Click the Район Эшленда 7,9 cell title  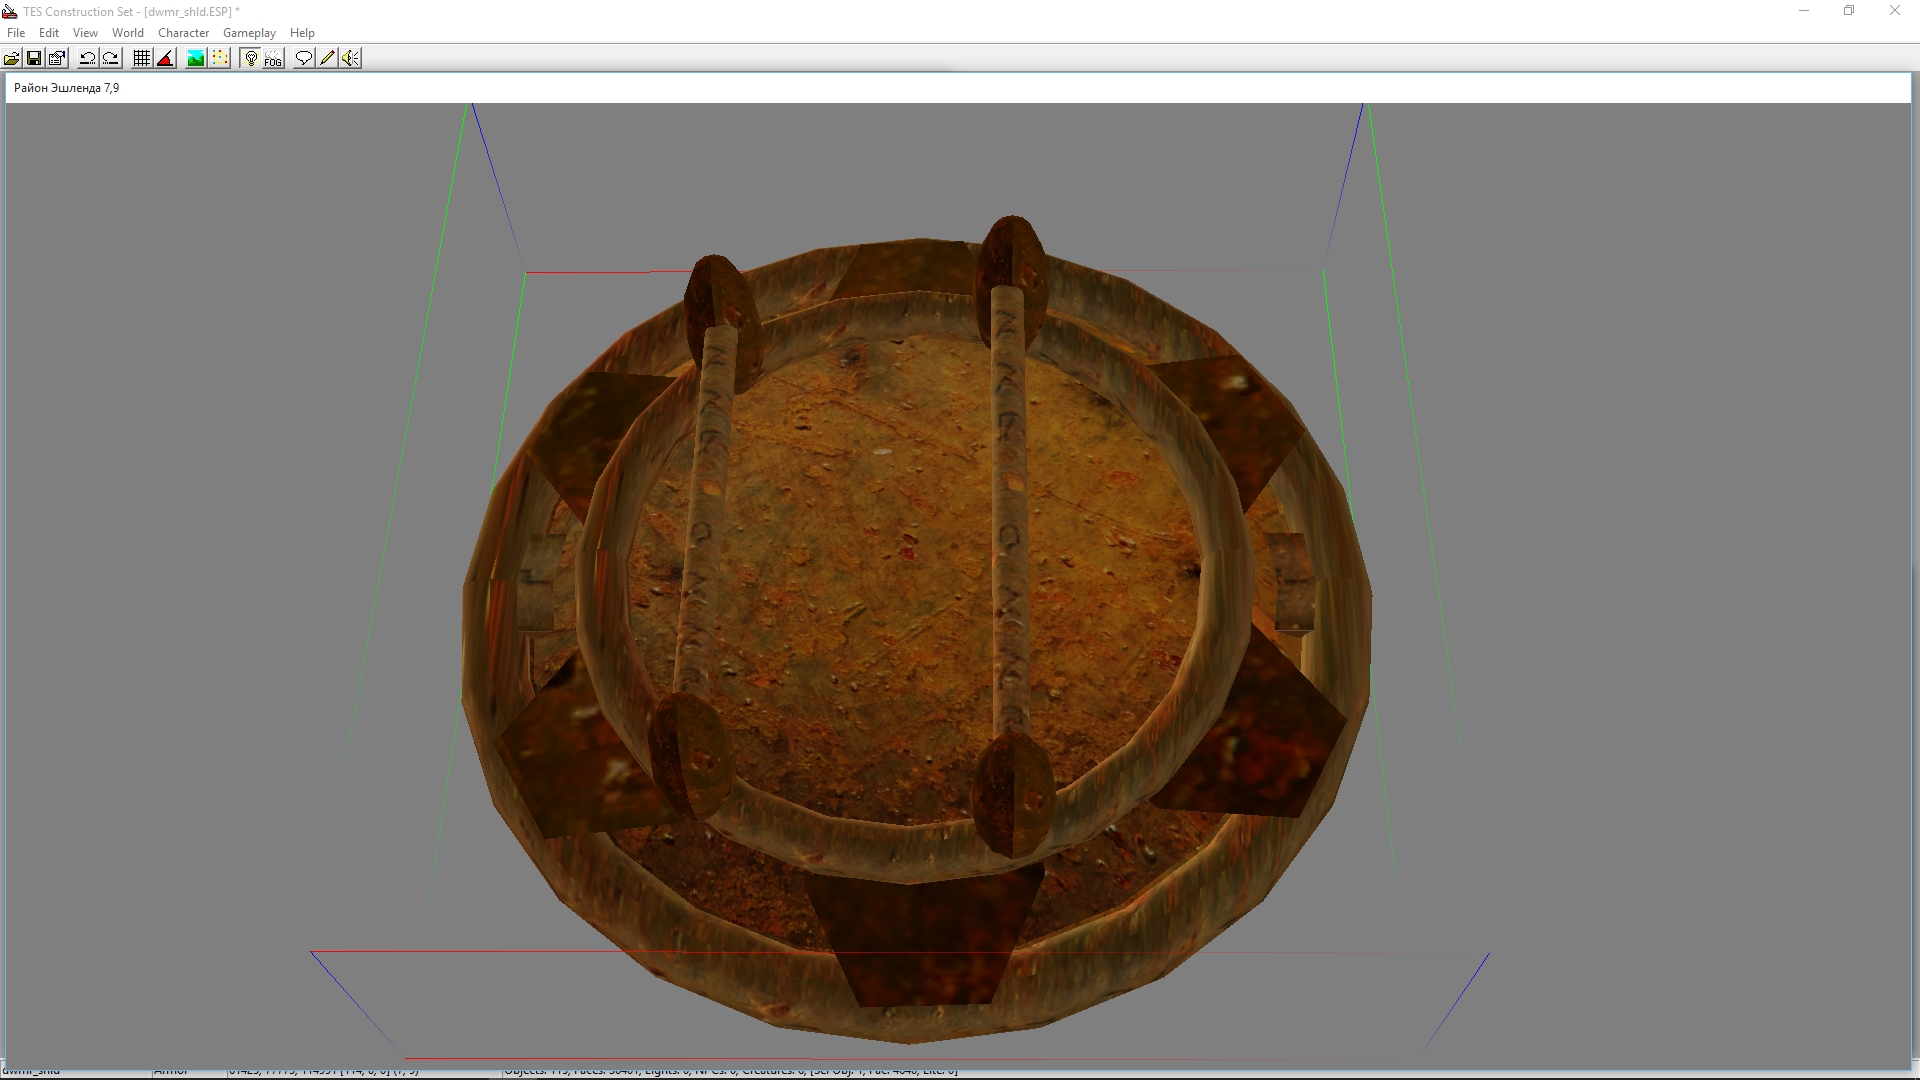[x=67, y=88]
